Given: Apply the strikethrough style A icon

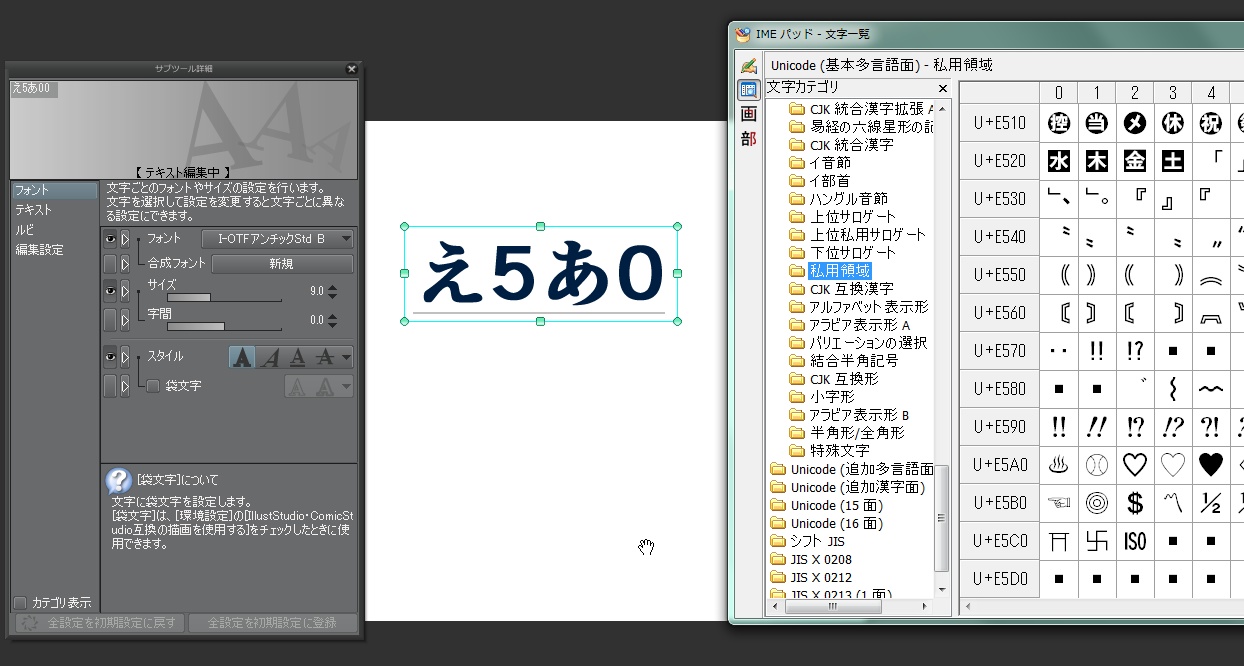Looking at the screenshot, I should pos(324,357).
